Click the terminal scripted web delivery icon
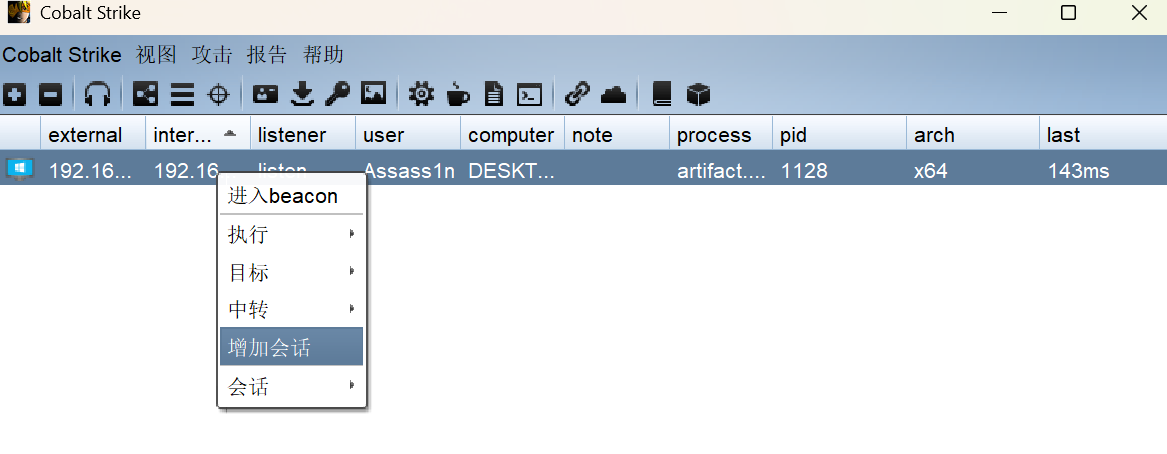Image resolution: width=1167 pixels, height=454 pixels. pos(530,95)
